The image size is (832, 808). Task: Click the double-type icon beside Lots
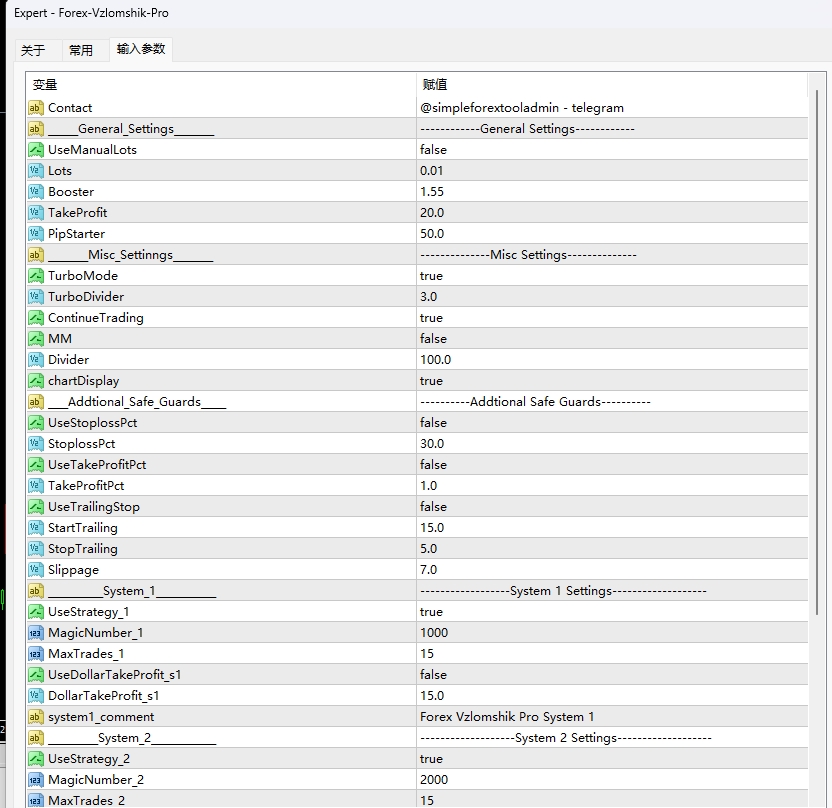(x=36, y=171)
